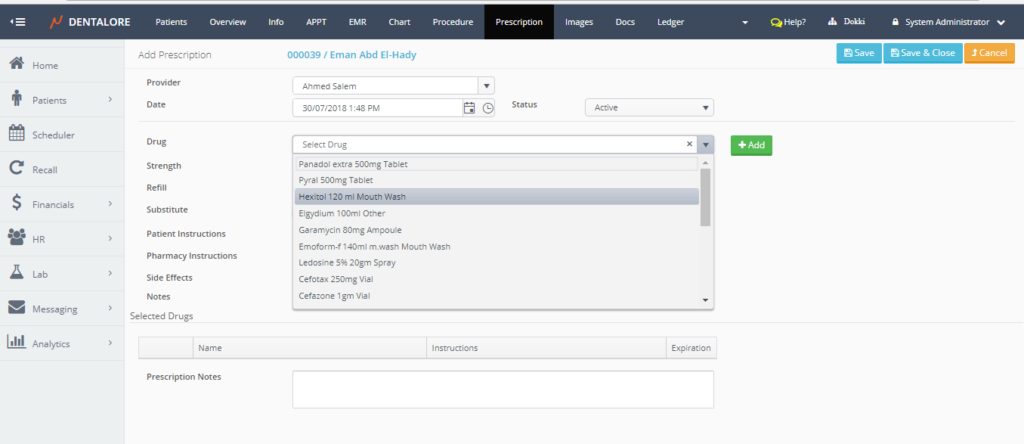1024x444 pixels.
Task: Collapse sidebar with hamburger menu icon
Action: (x=18, y=22)
